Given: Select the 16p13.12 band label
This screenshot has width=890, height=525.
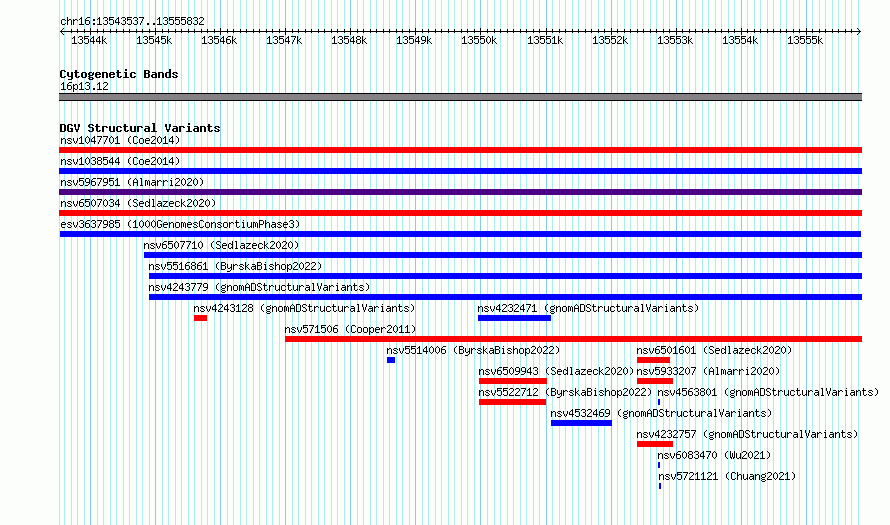Looking at the screenshot, I should [84, 86].
